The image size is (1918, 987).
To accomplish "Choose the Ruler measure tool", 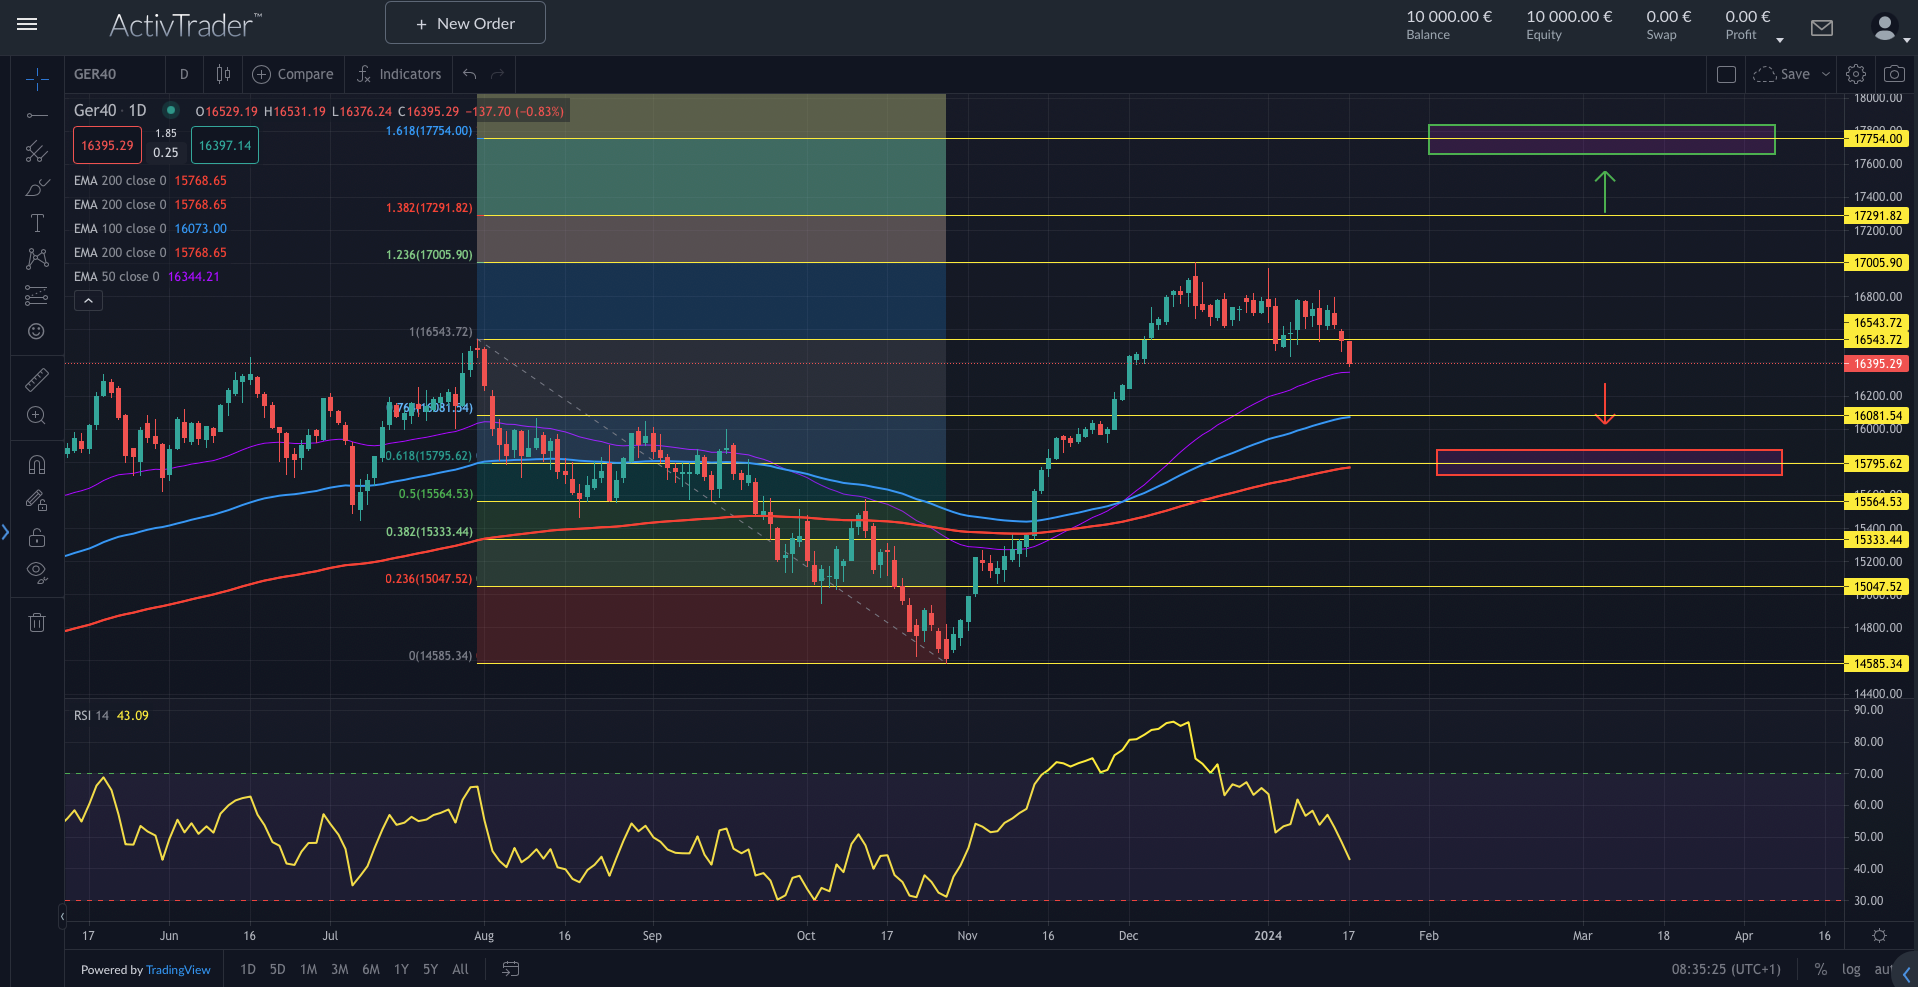I will (x=37, y=379).
